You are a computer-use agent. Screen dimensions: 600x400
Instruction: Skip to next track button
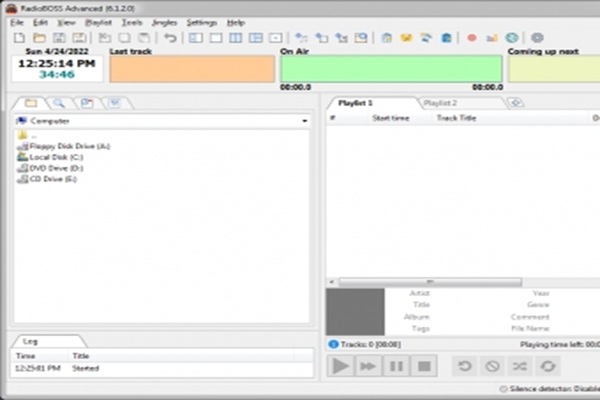368,367
